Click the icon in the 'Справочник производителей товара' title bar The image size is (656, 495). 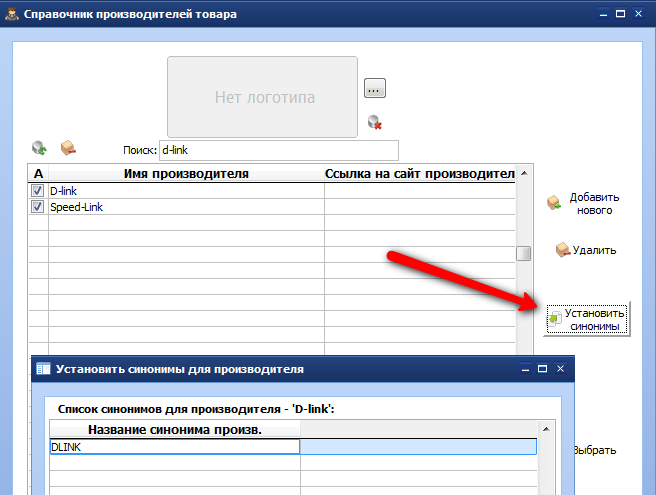click(12, 14)
